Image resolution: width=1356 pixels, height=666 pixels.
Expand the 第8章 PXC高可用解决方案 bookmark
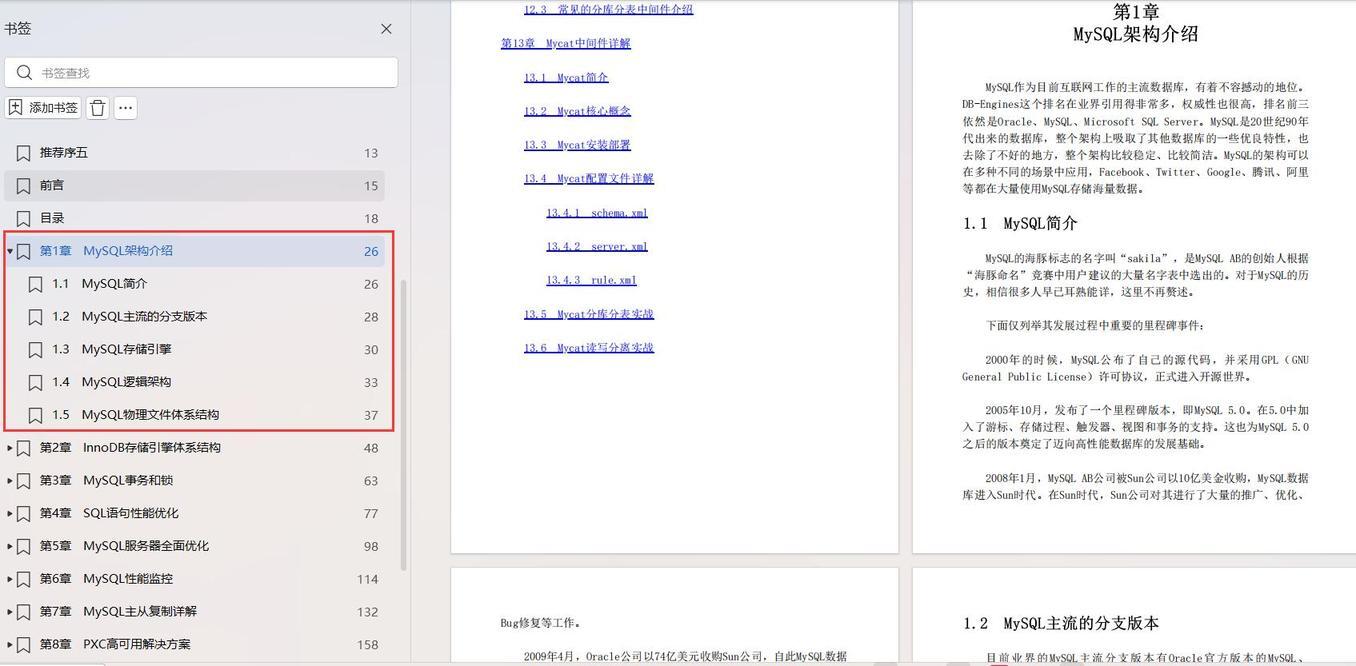click(10, 645)
